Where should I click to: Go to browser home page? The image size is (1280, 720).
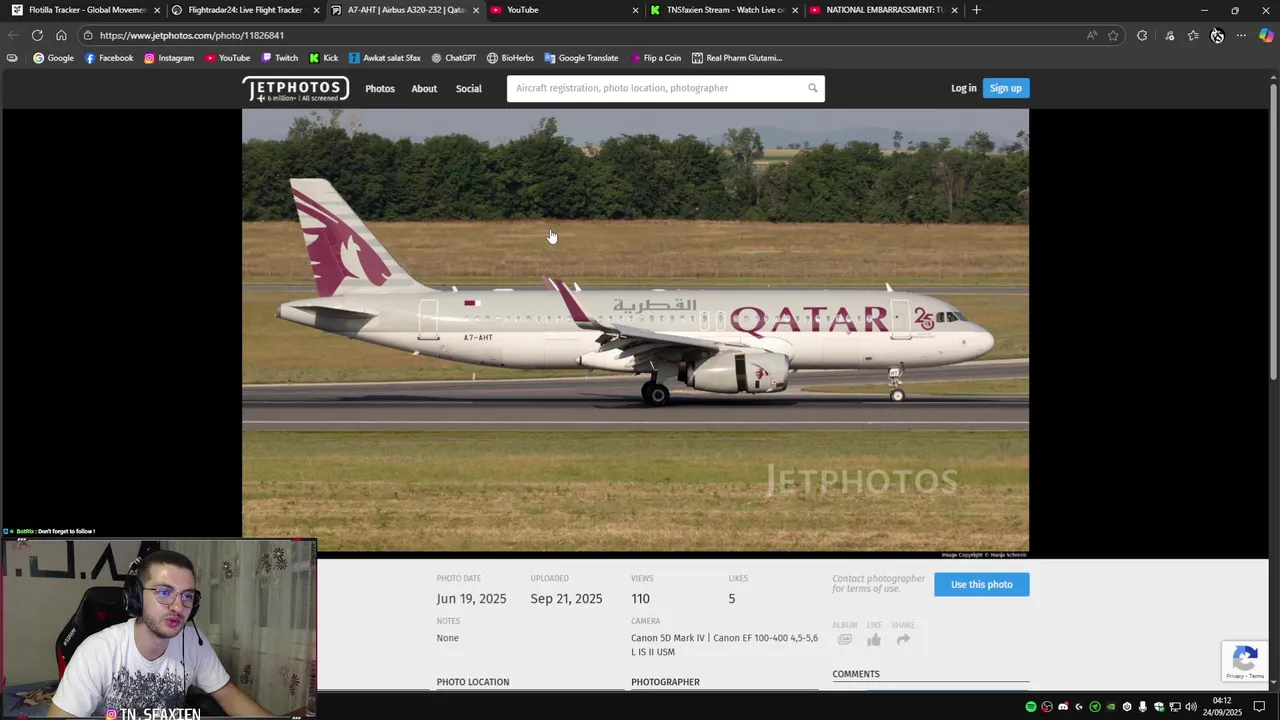[x=61, y=35]
